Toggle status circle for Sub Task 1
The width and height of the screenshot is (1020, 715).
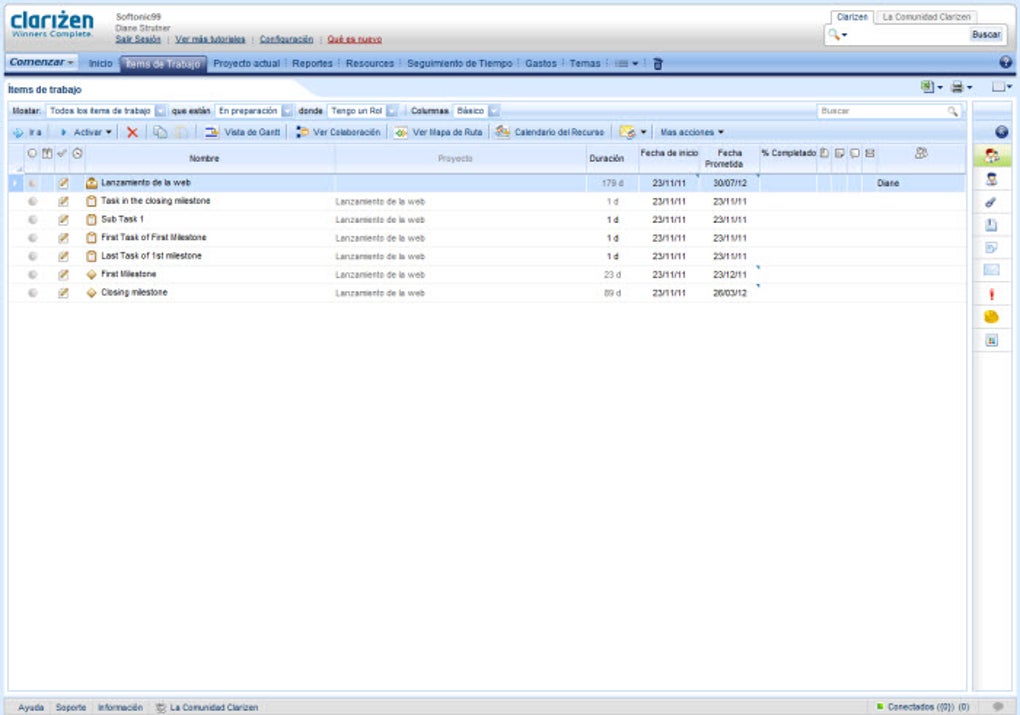(33, 220)
